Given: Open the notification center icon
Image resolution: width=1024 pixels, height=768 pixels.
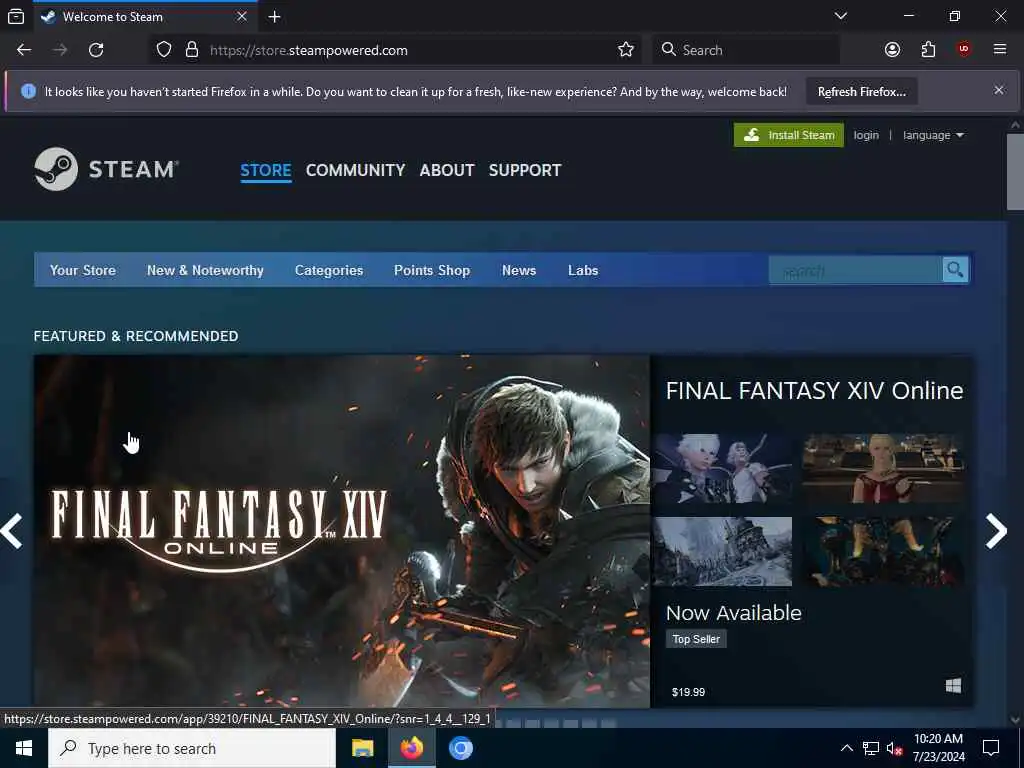Looking at the screenshot, I should [x=991, y=748].
